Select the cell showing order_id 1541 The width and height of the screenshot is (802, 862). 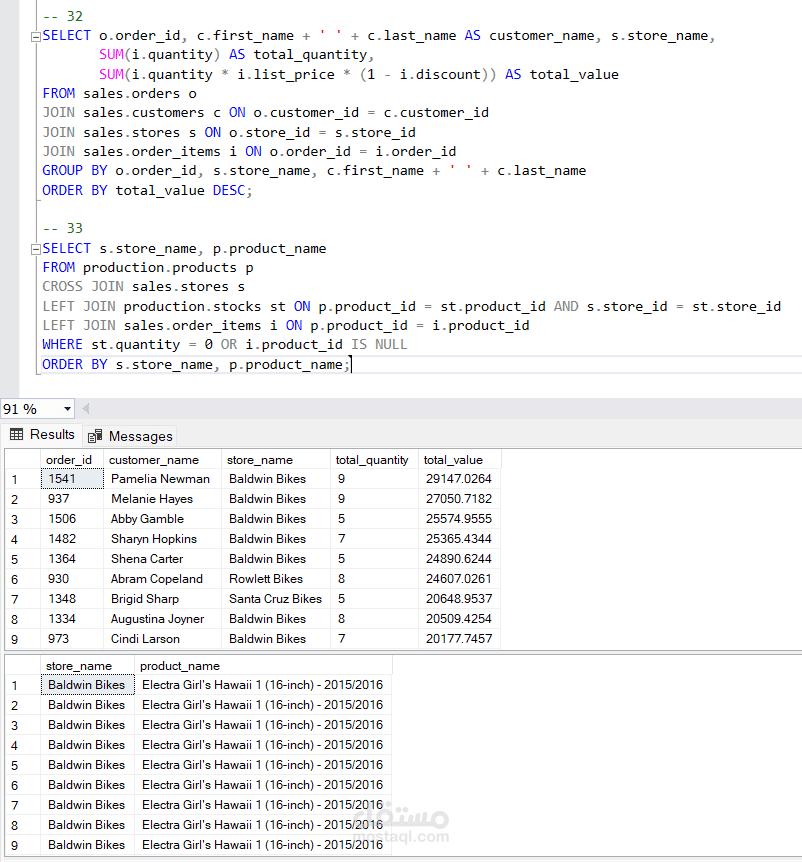(69, 478)
